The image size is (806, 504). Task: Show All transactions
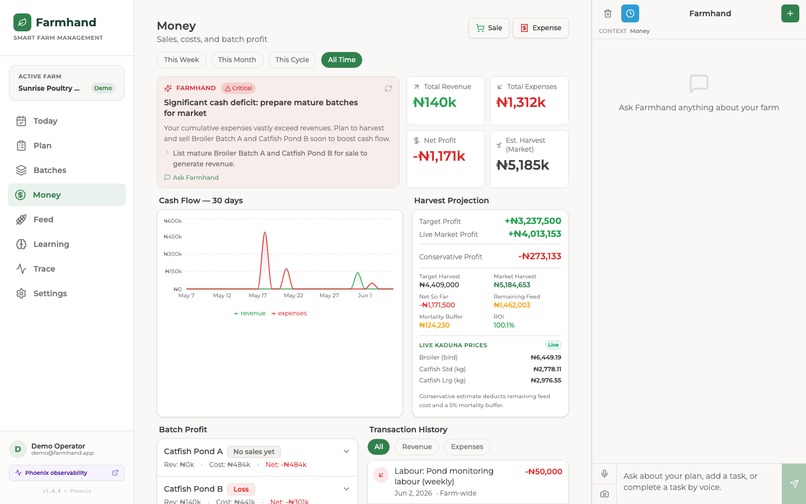click(x=378, y=447)
